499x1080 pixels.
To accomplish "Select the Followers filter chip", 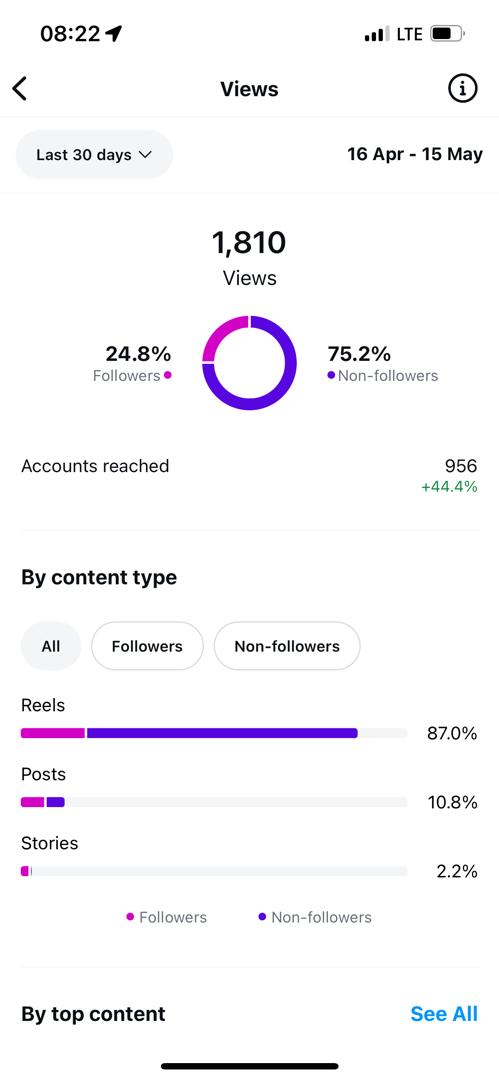I will tap(147, 646).
